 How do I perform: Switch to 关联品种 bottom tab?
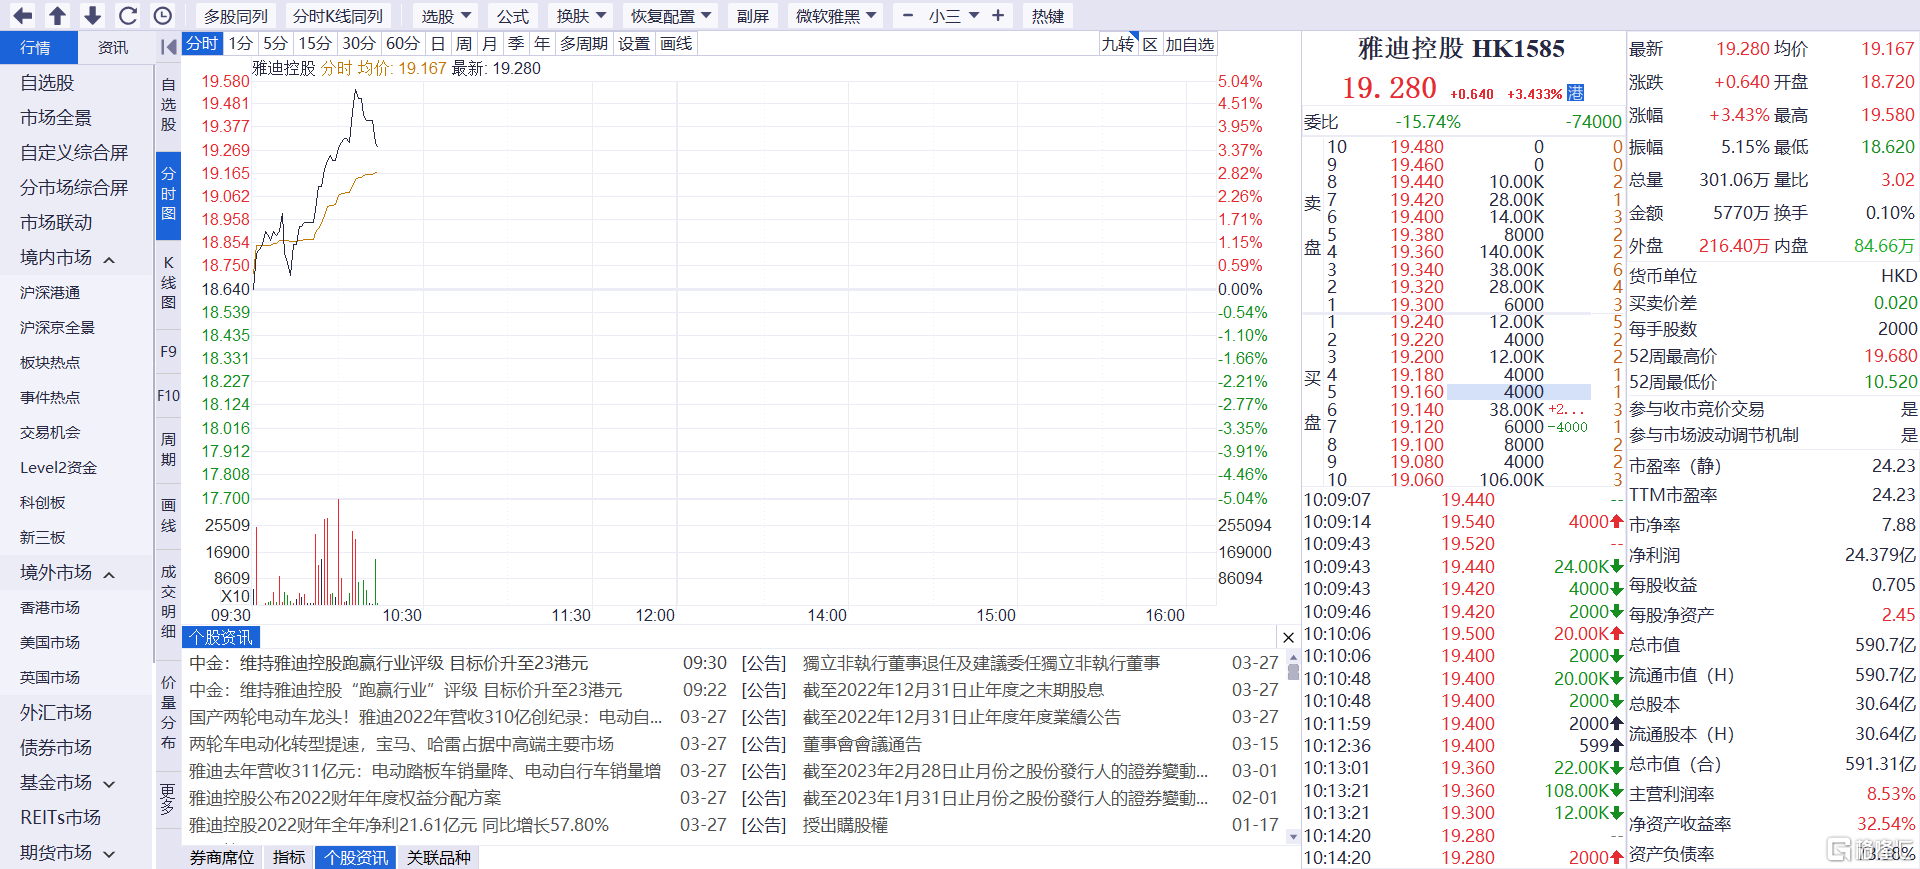[x=439, y=858]
